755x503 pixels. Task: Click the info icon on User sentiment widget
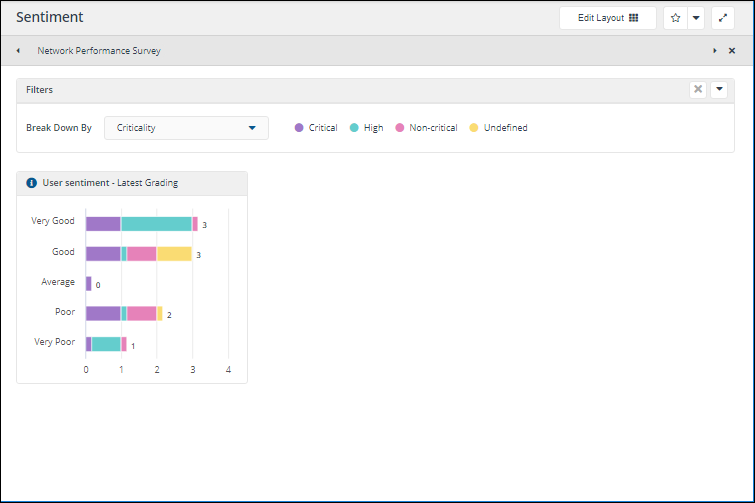point(32,183)
